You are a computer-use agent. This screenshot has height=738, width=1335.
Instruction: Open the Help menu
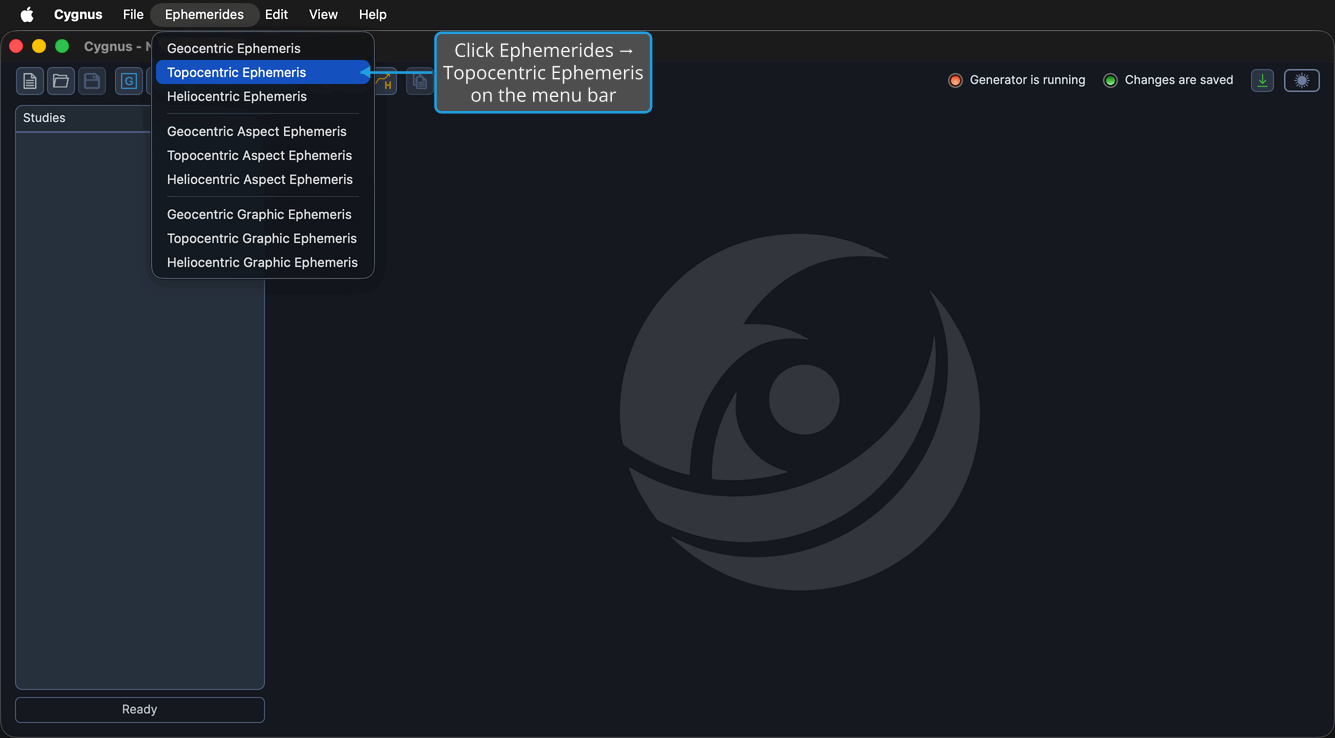click(373, 14)
